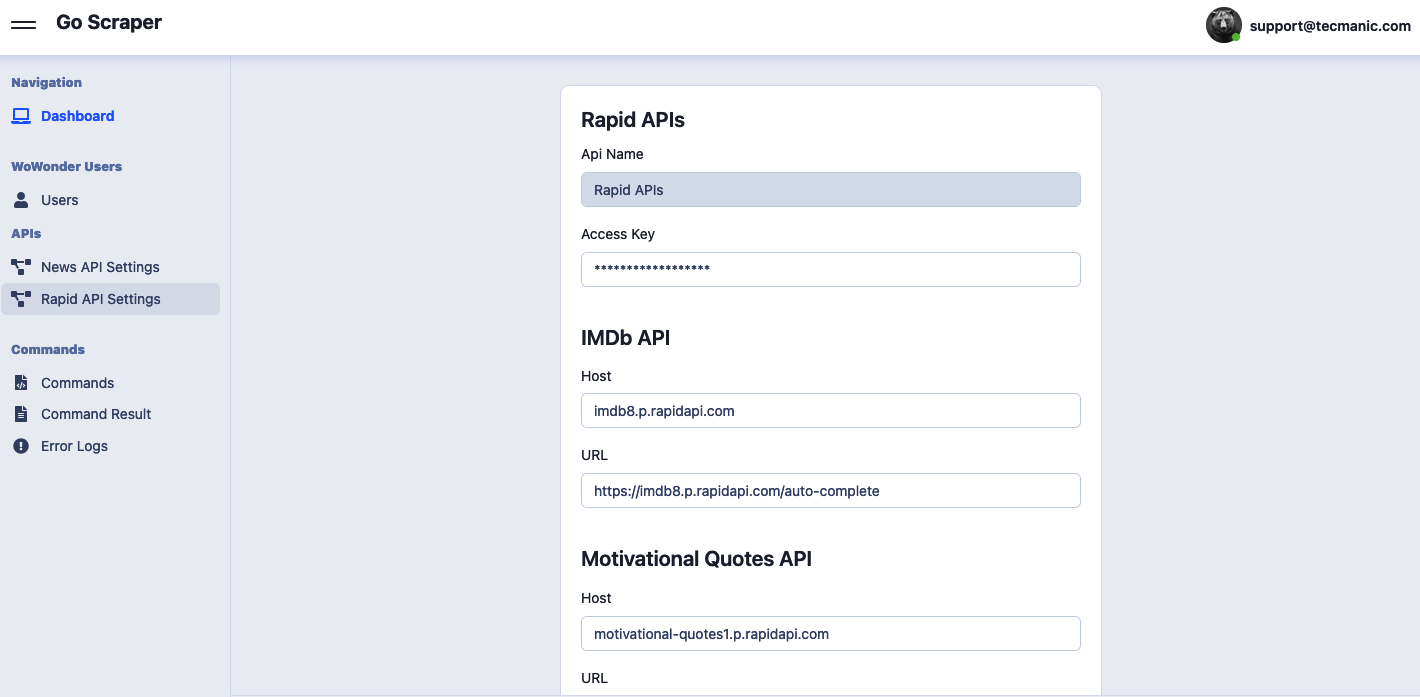The width and height of the screenshot is (1420, 697).
Task: Click the Go Scraper title link
Action: click(109, 23)
